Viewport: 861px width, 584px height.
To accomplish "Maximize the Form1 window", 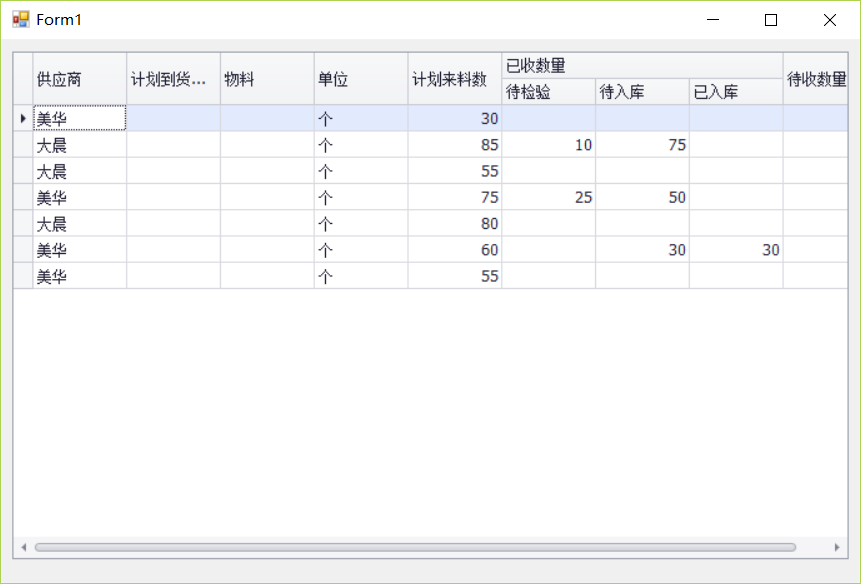I will [x=771, y=20].
